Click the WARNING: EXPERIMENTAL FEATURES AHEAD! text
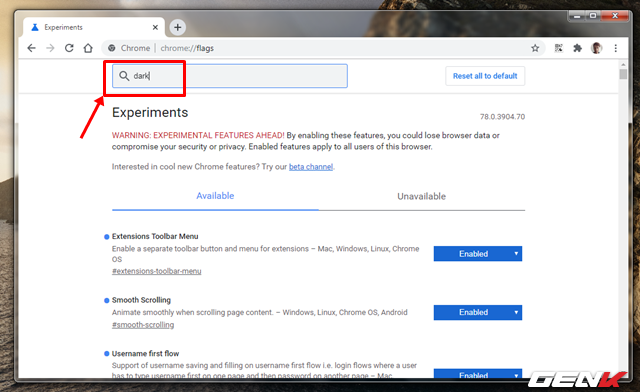Screen dimensions: 640x392 pyautogui.click(x=198, y=136)
